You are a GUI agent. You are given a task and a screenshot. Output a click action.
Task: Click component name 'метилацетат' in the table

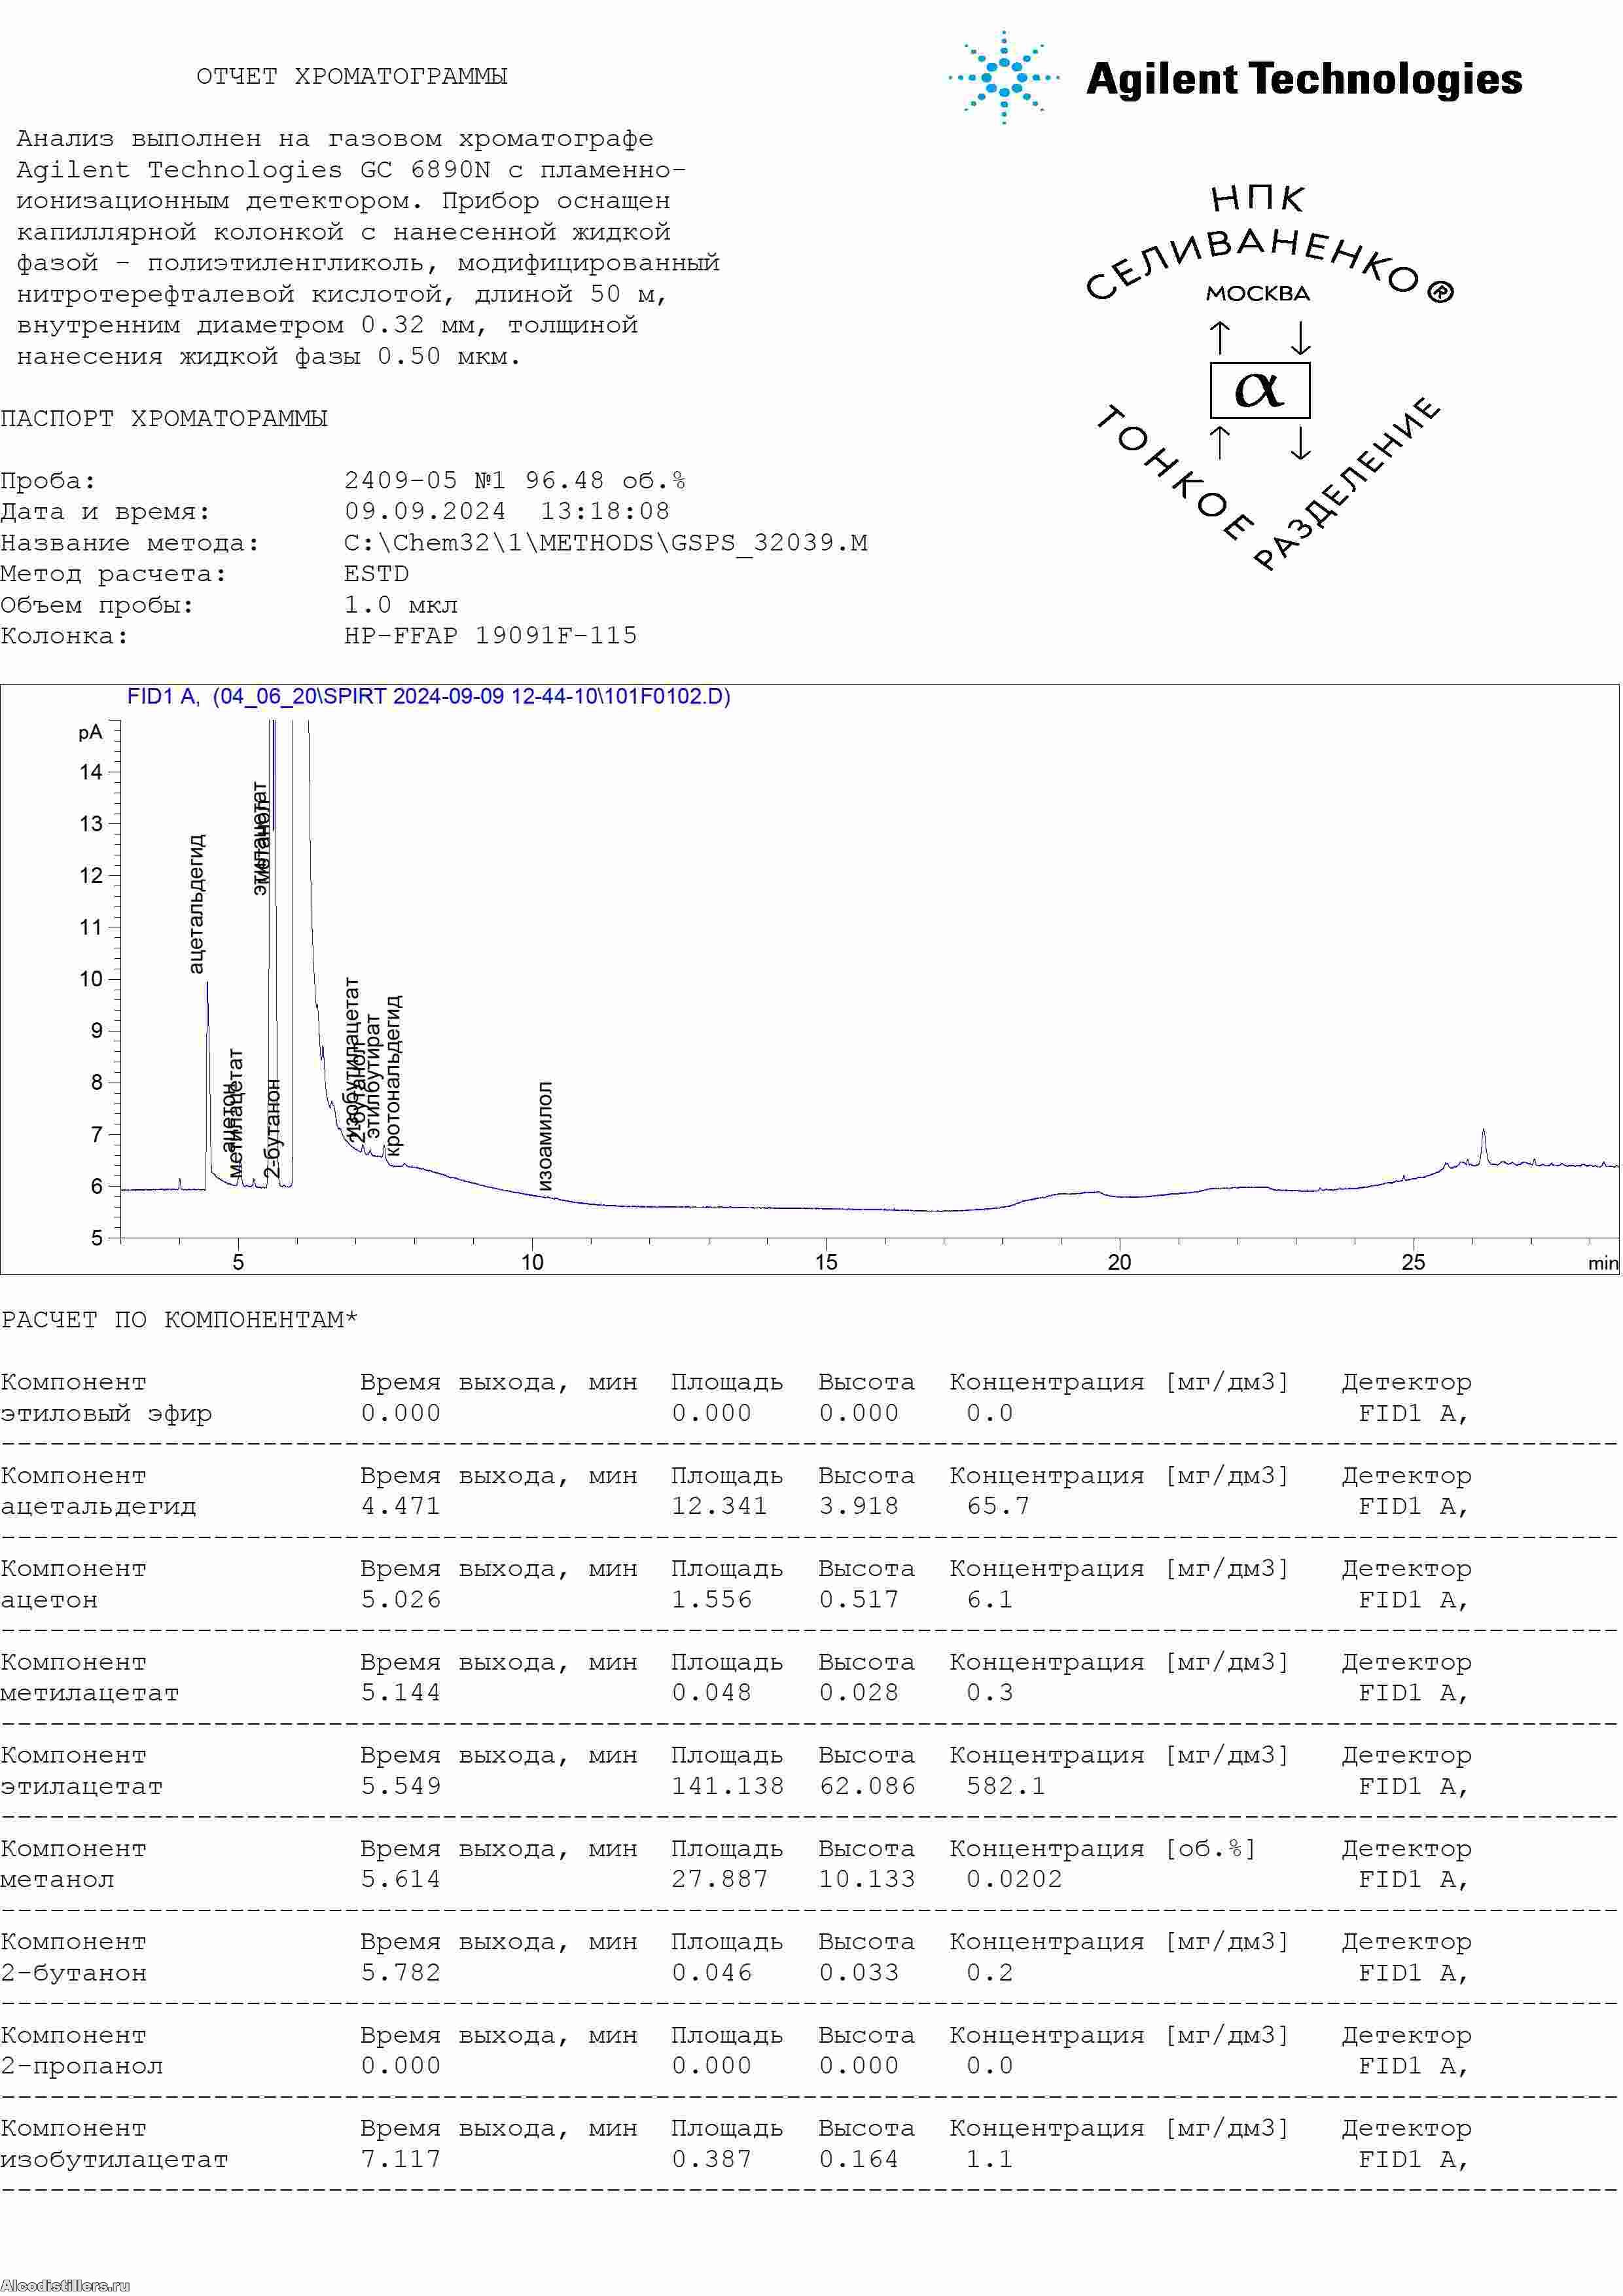click(90, 1693)
